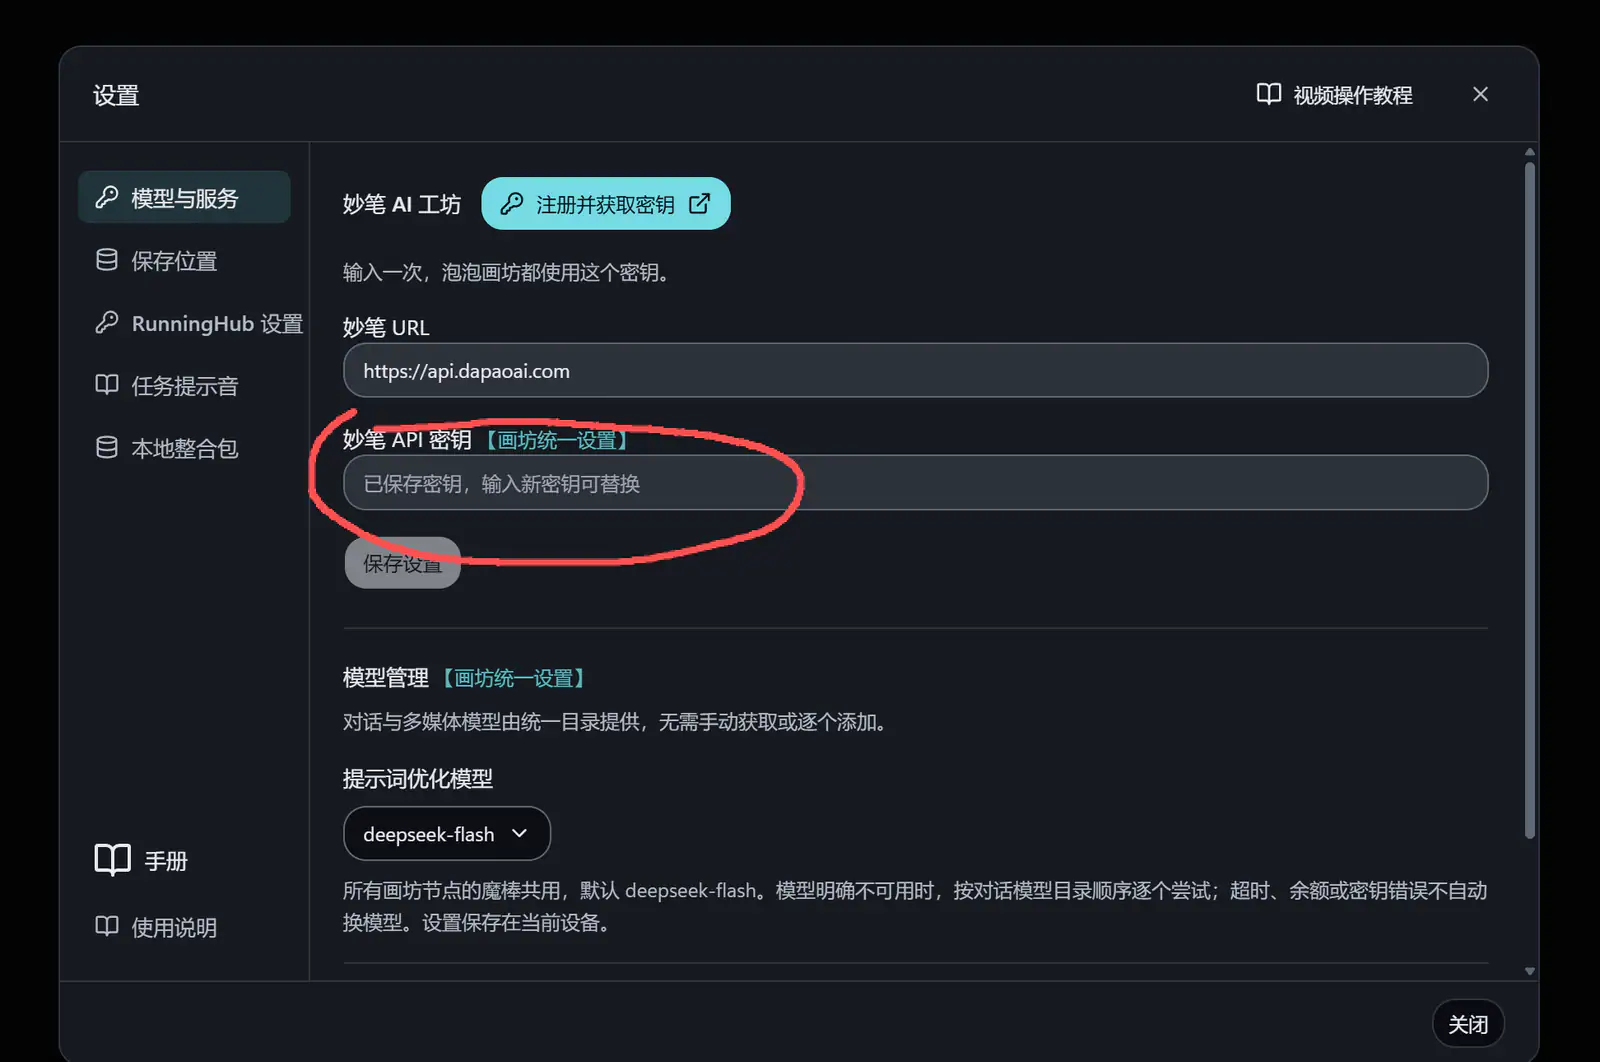Click the book icon beside 使用说明
The height and width of the screenshot is (1062, 1600).
click(x=107, y=926)
